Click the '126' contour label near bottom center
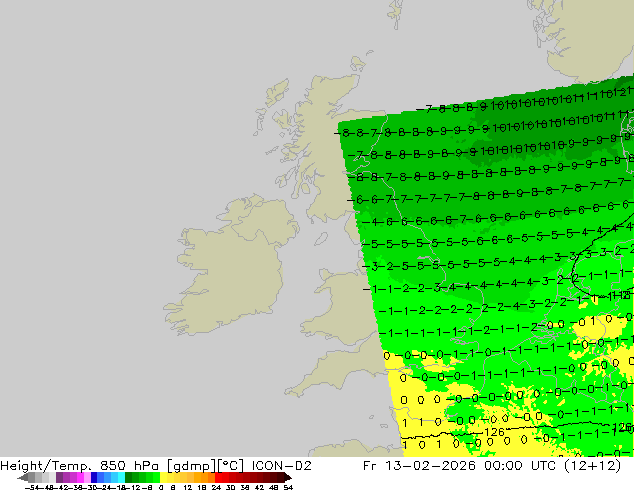This screenshot has height=490, width=634. [x=494, y=432]
